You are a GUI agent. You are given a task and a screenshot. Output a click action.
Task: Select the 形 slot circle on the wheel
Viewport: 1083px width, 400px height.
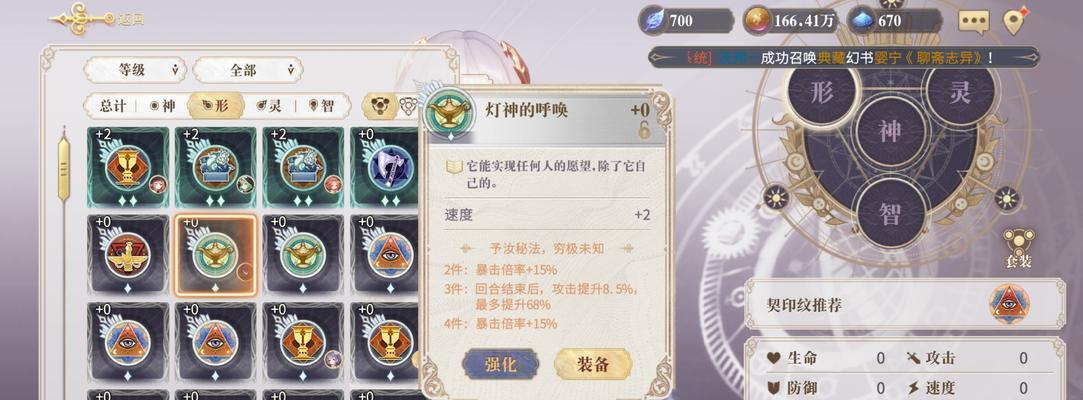[821, 93]
